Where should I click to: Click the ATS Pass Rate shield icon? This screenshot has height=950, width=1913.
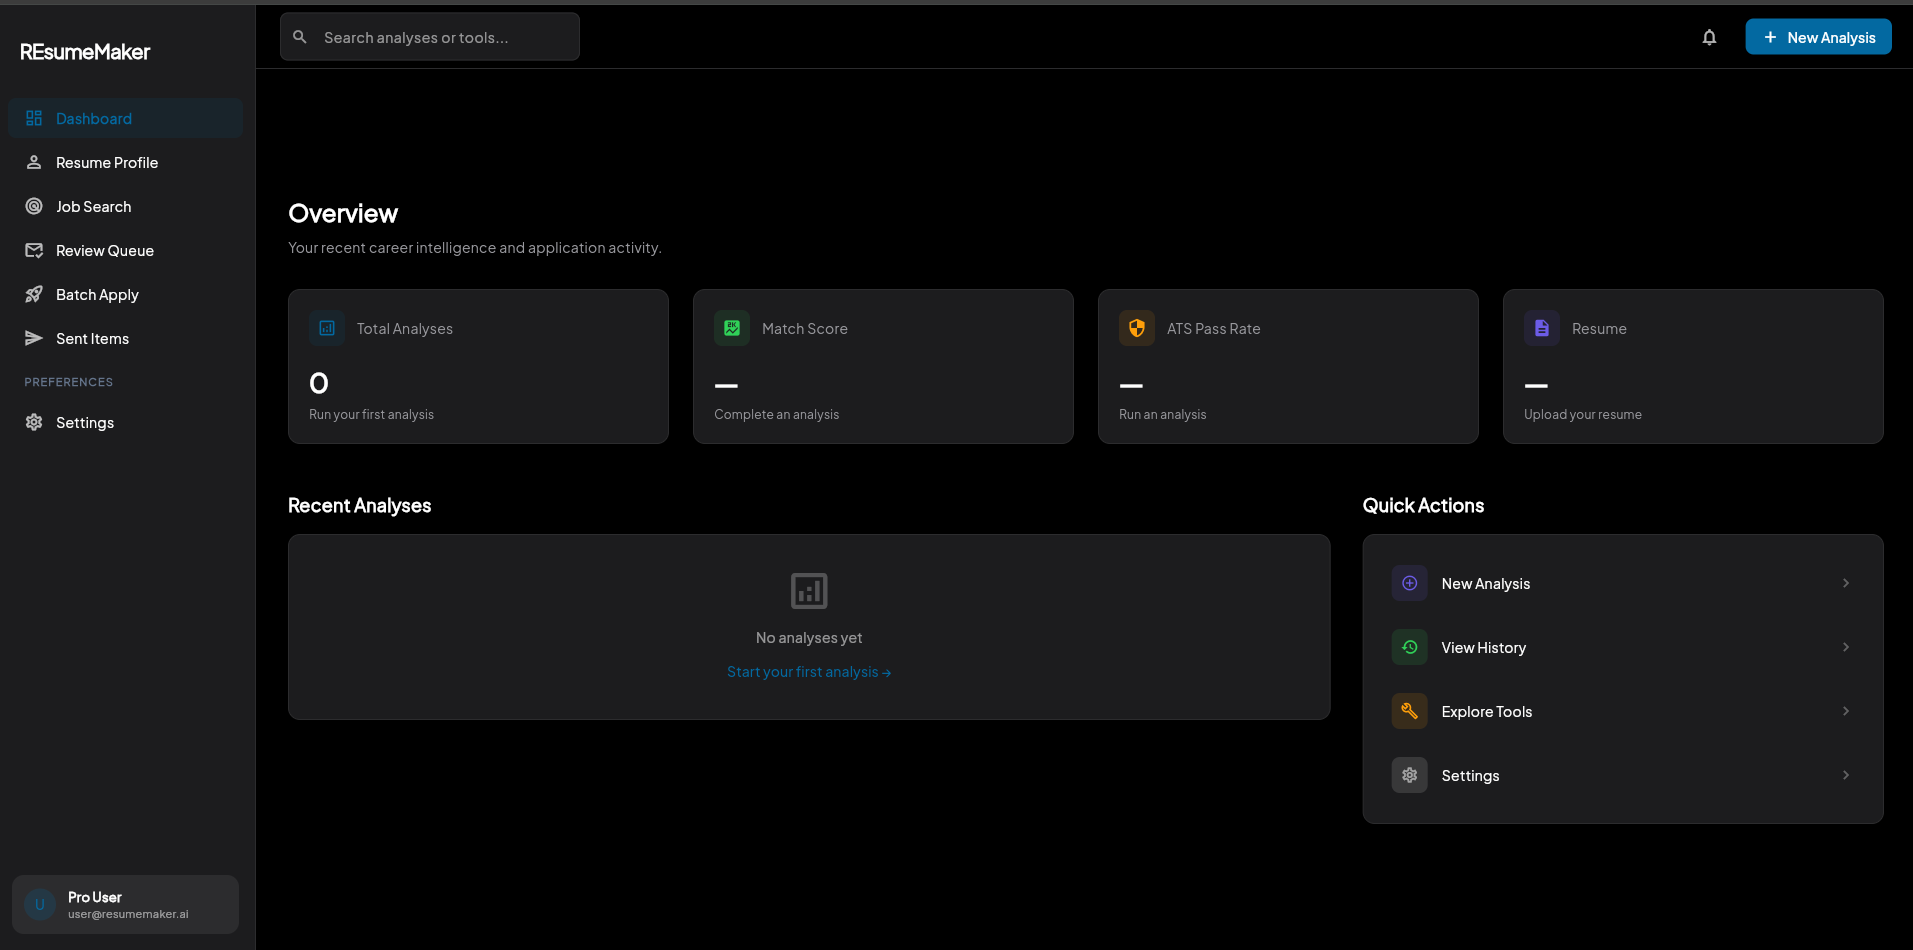[x=1137, y=328]
